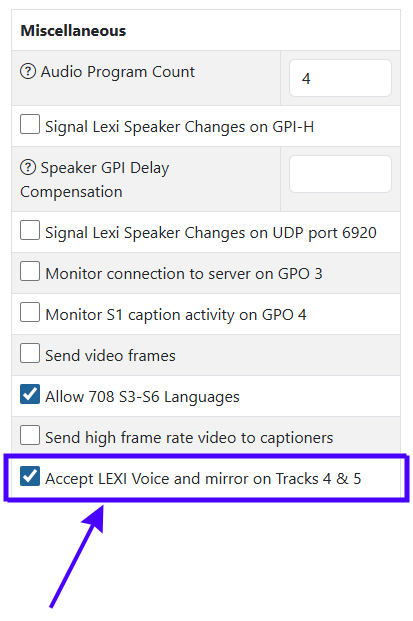Click Monitor S1 caption activity label text
413x621 pixels.
click(x=176, y=315)
